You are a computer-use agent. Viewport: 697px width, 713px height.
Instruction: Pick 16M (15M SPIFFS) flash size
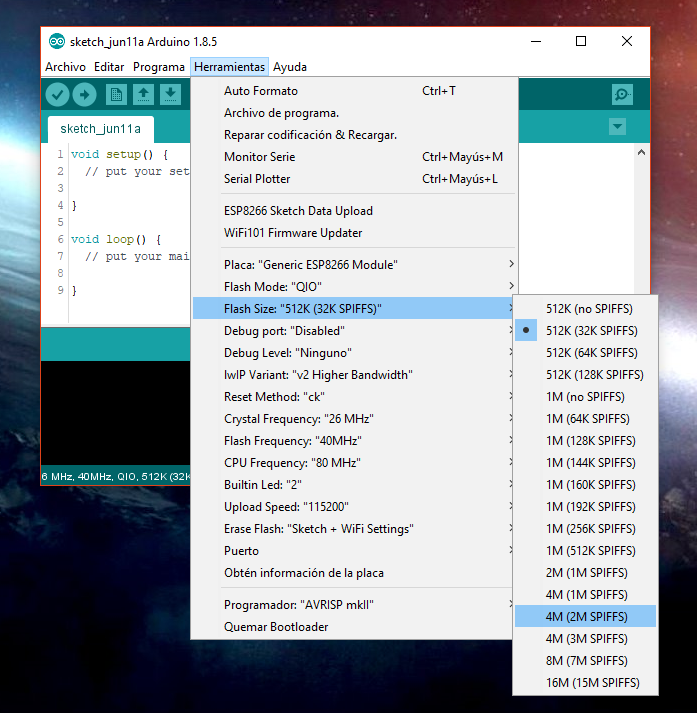coord(585,683)
